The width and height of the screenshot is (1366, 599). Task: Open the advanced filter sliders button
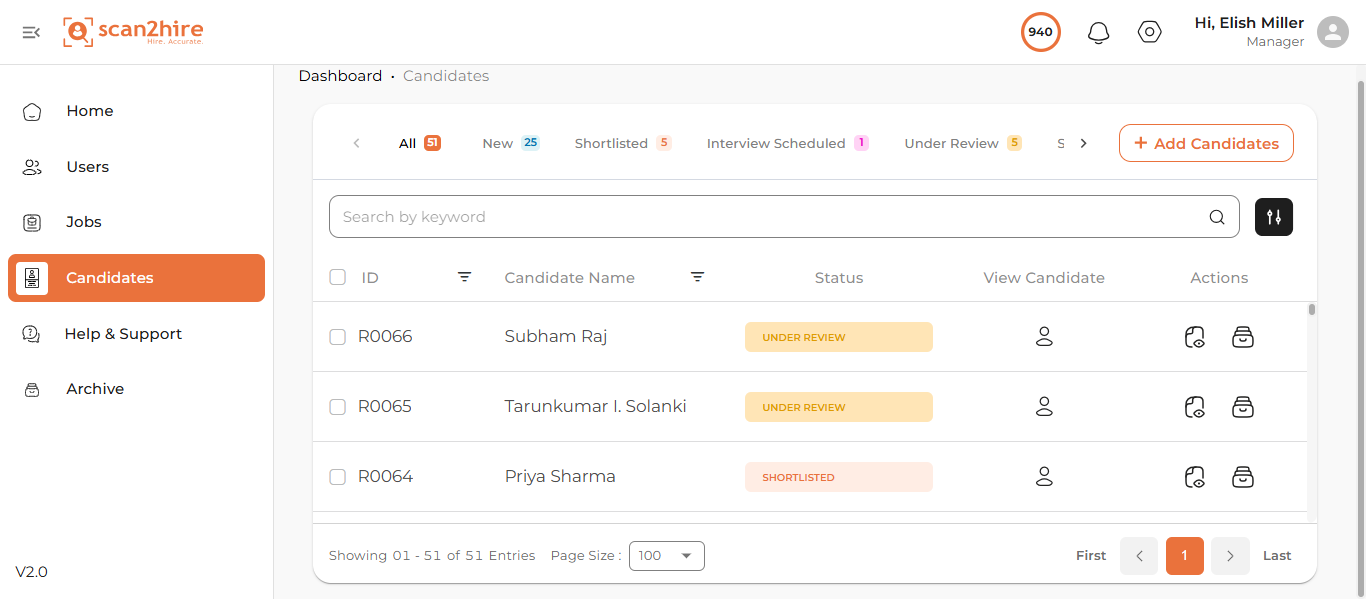(1274, 217)
